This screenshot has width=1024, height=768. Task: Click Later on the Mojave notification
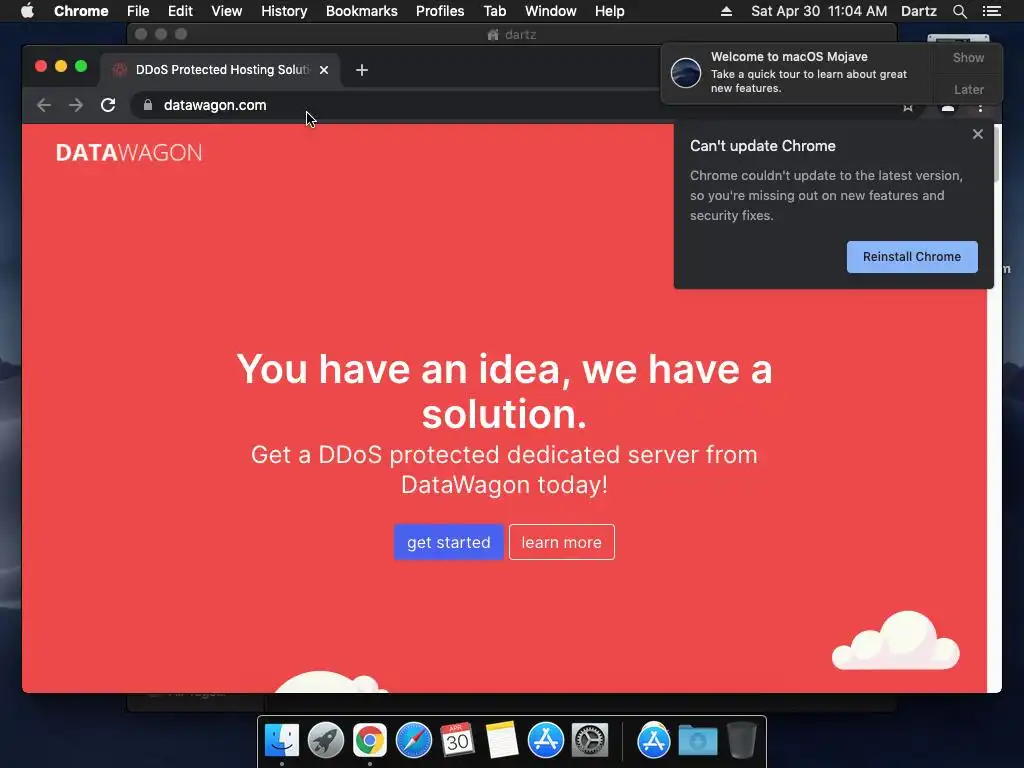point(968,89)
